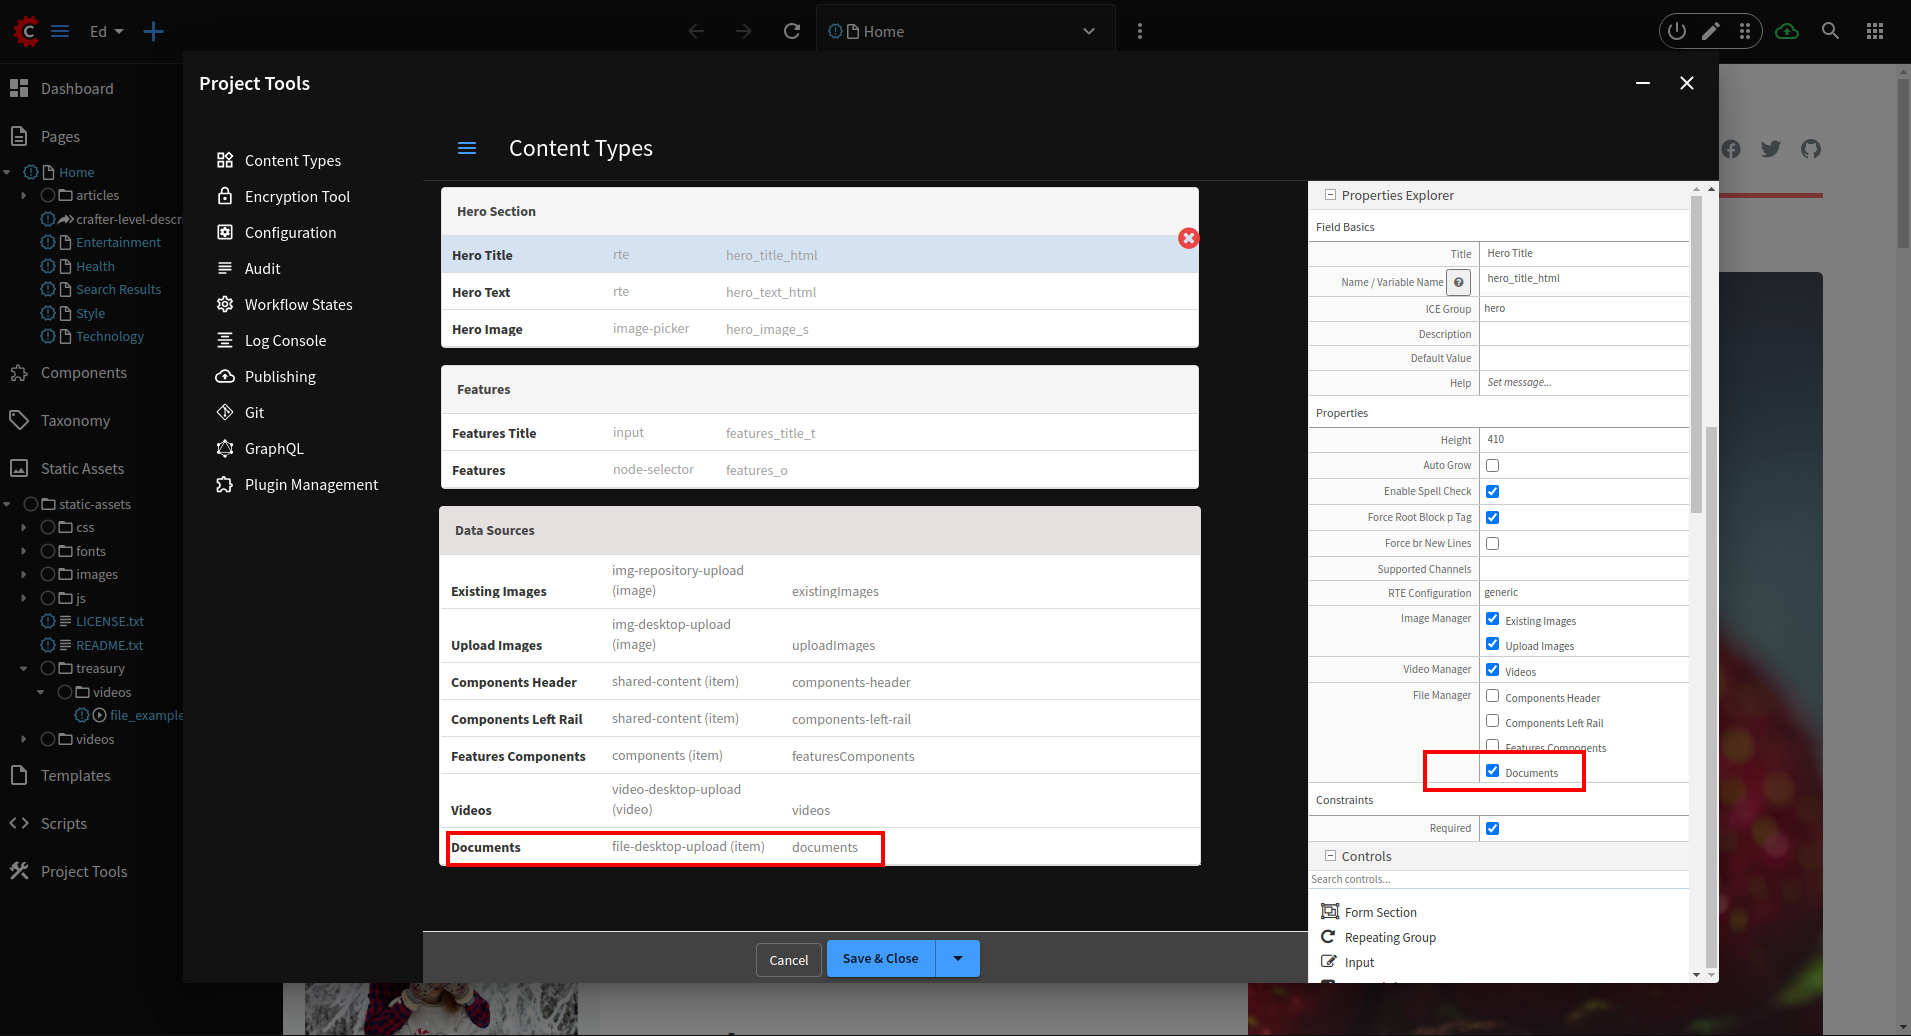Click the Cancel button
Viewport: 1911px width, 1036px height.
(788, 959)
